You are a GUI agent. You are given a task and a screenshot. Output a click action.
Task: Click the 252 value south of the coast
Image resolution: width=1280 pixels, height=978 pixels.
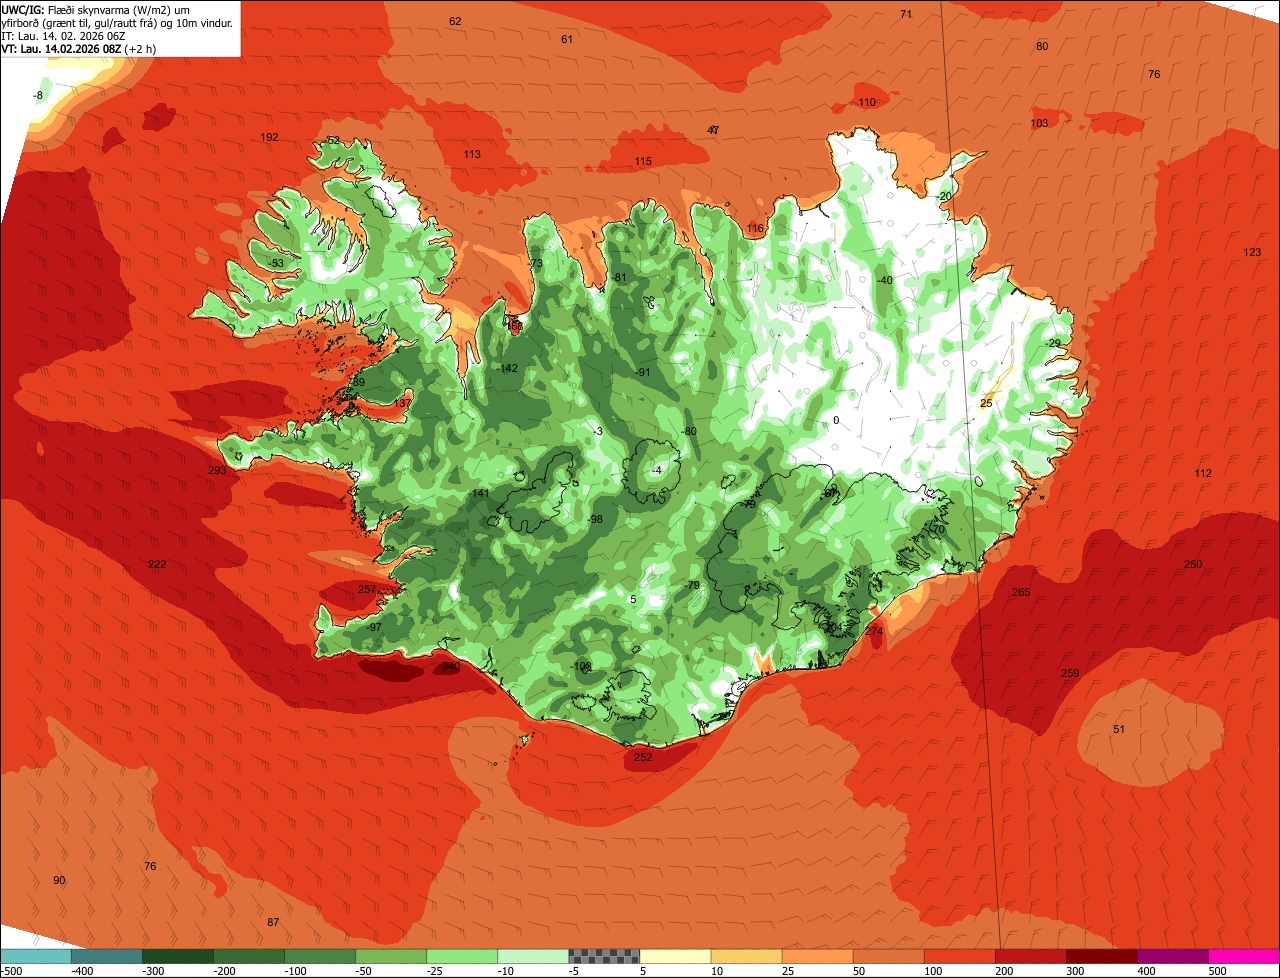643,757
